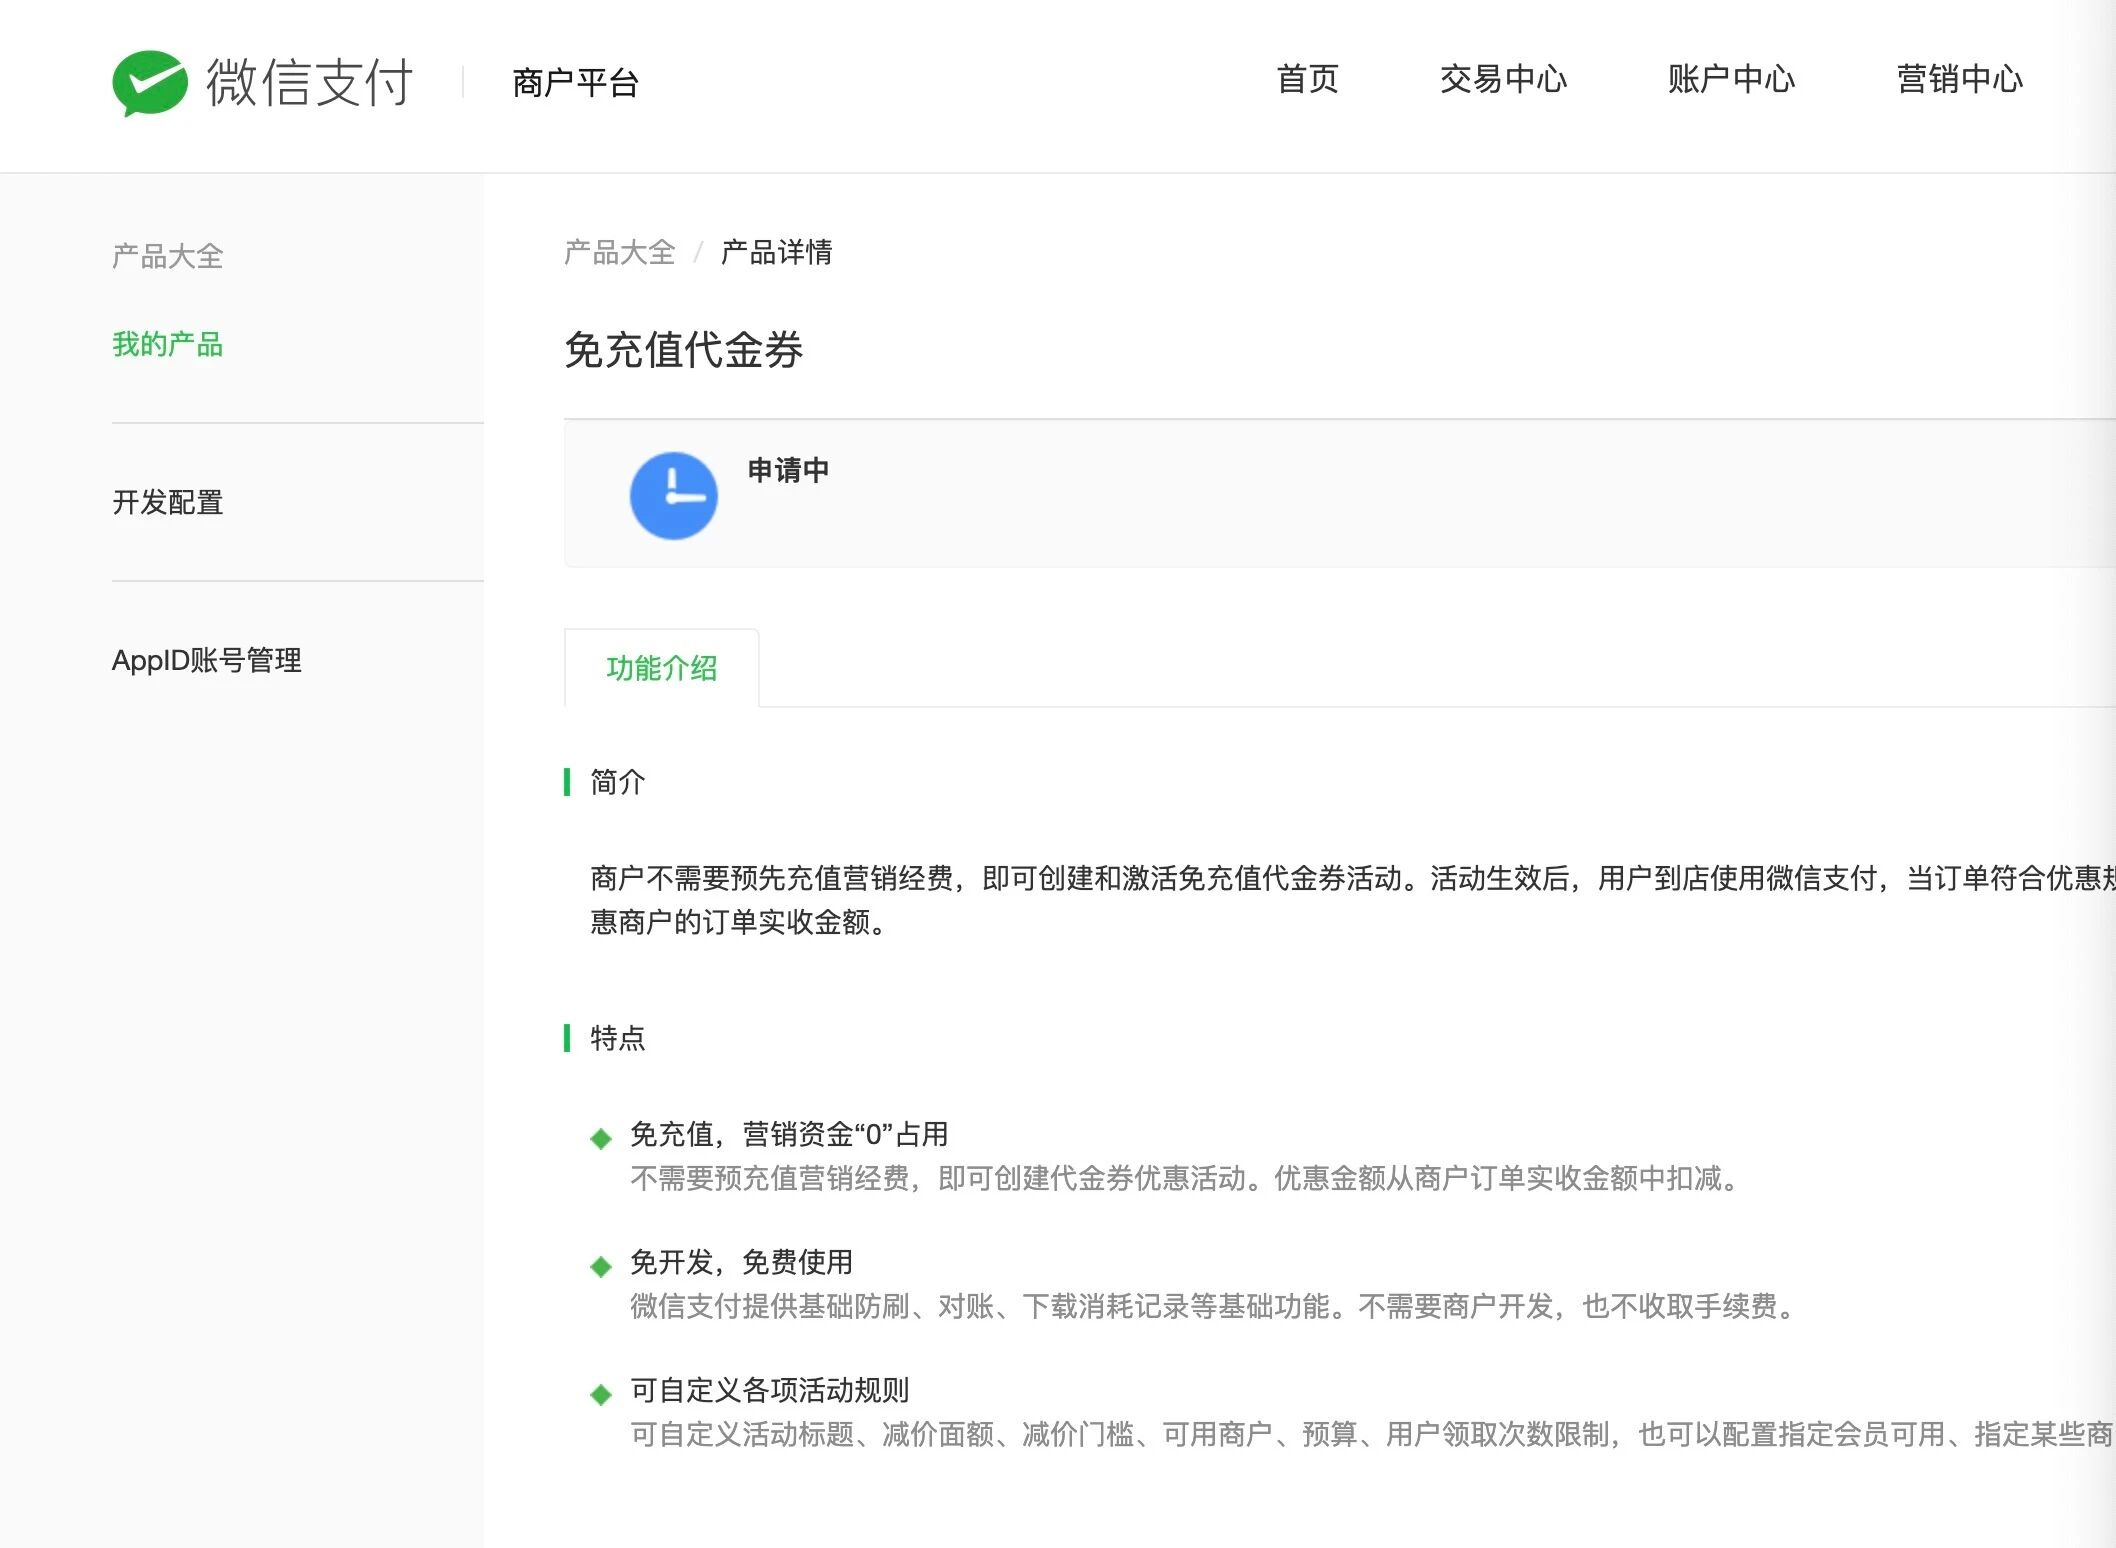Open AppID账号管理 in the sidebar
Viewport: 2116px width, 1548px height.
point(206,660)
